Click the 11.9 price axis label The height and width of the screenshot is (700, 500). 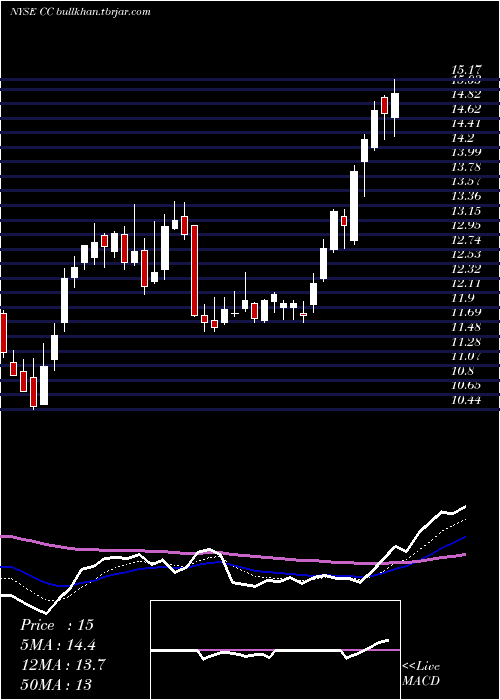tap(462, 298)
